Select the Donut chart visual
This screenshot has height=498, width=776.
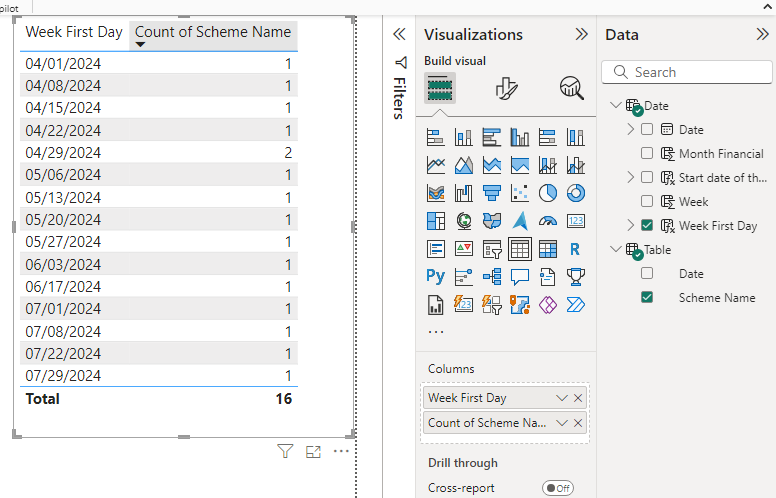tap(576, 193)
